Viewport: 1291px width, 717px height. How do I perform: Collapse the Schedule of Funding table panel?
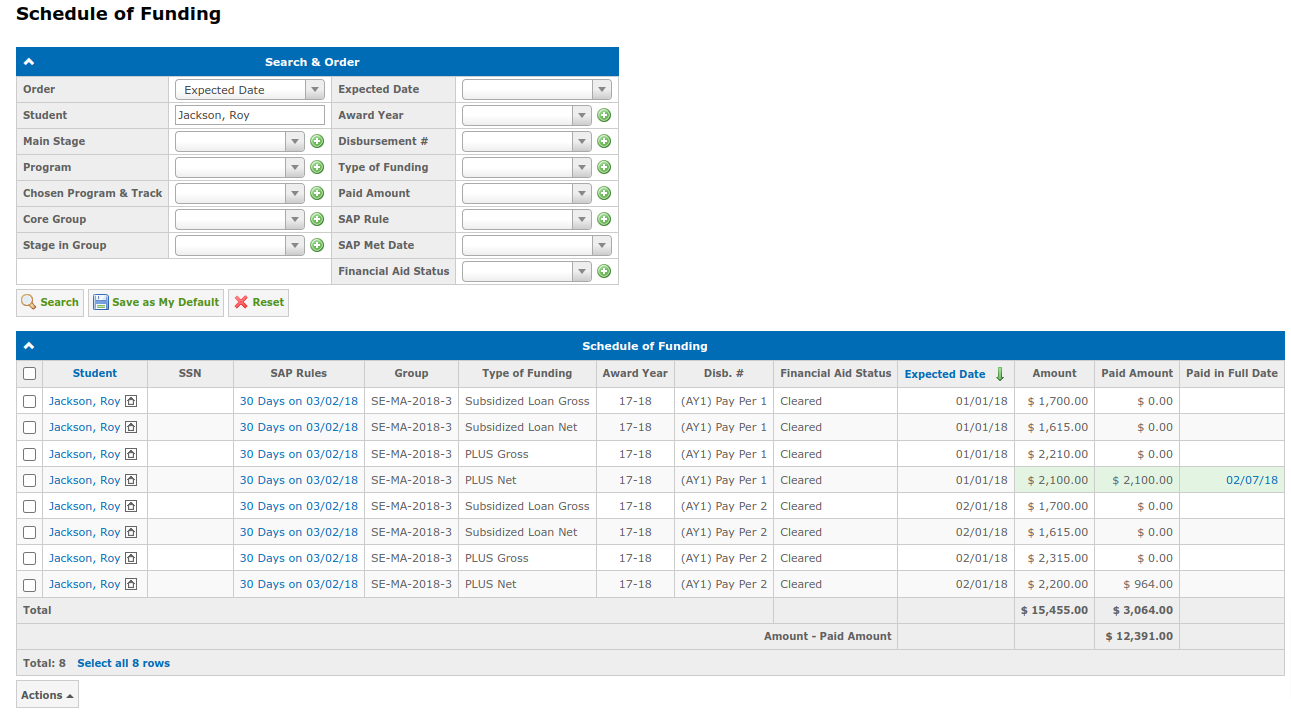click(29, 346)
